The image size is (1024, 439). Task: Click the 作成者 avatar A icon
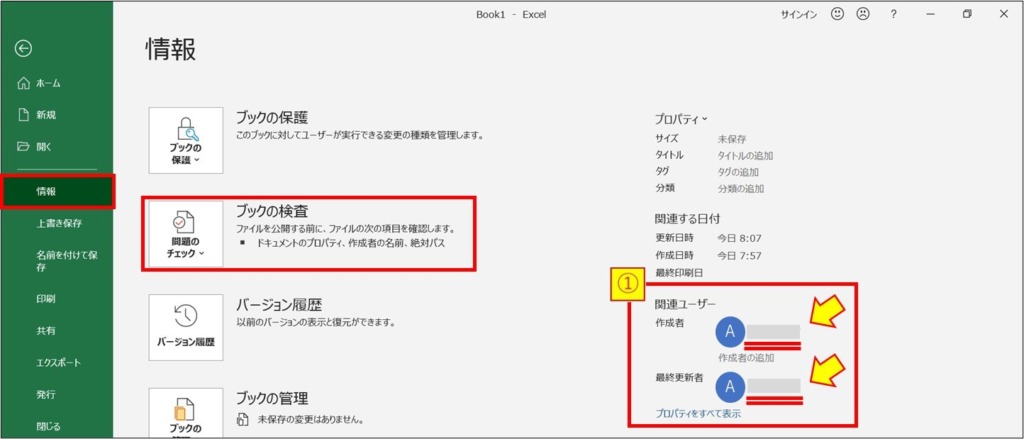point(730,332)
